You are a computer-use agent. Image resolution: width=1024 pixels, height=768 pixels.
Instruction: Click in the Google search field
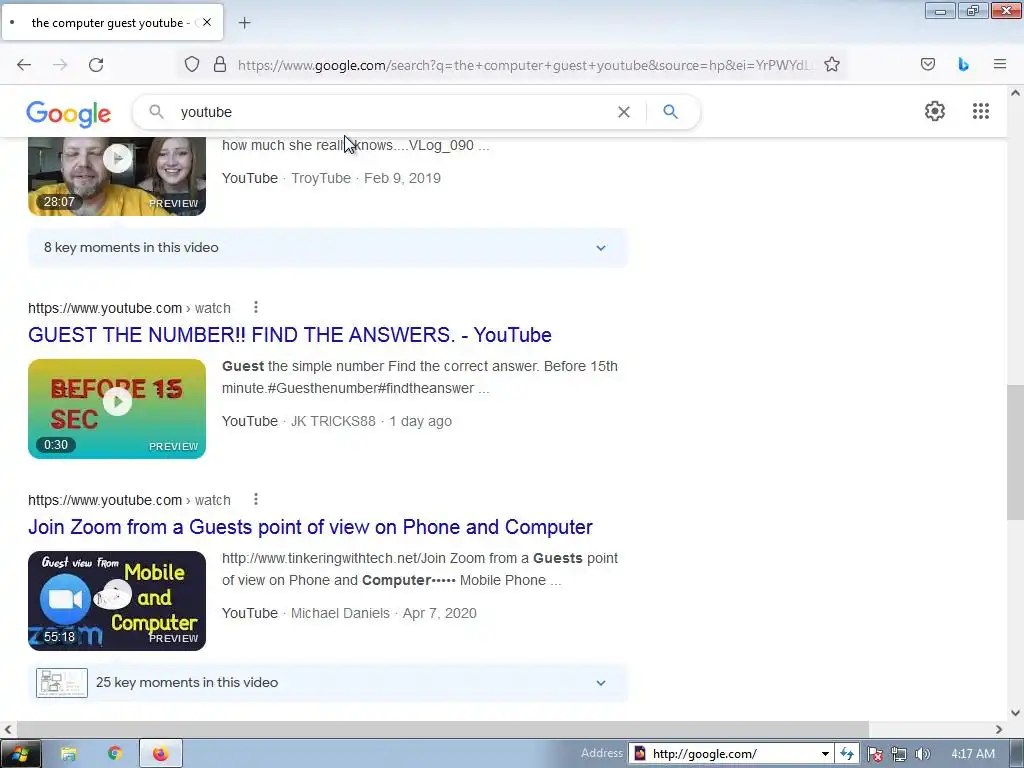[x=392, y=112]
